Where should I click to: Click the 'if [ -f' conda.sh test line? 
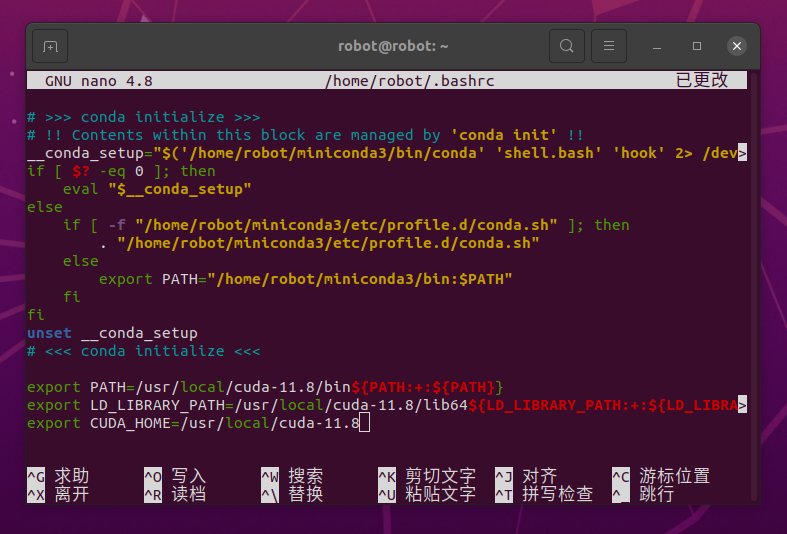point(346,225)
